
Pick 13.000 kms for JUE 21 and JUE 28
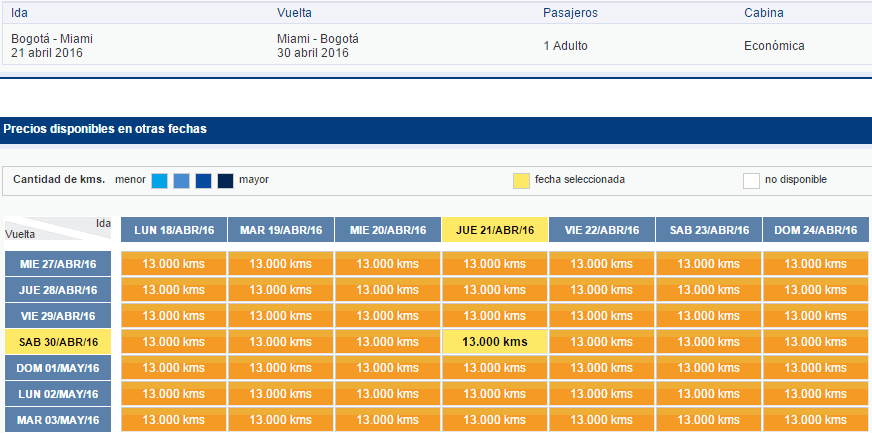(495, 290)
